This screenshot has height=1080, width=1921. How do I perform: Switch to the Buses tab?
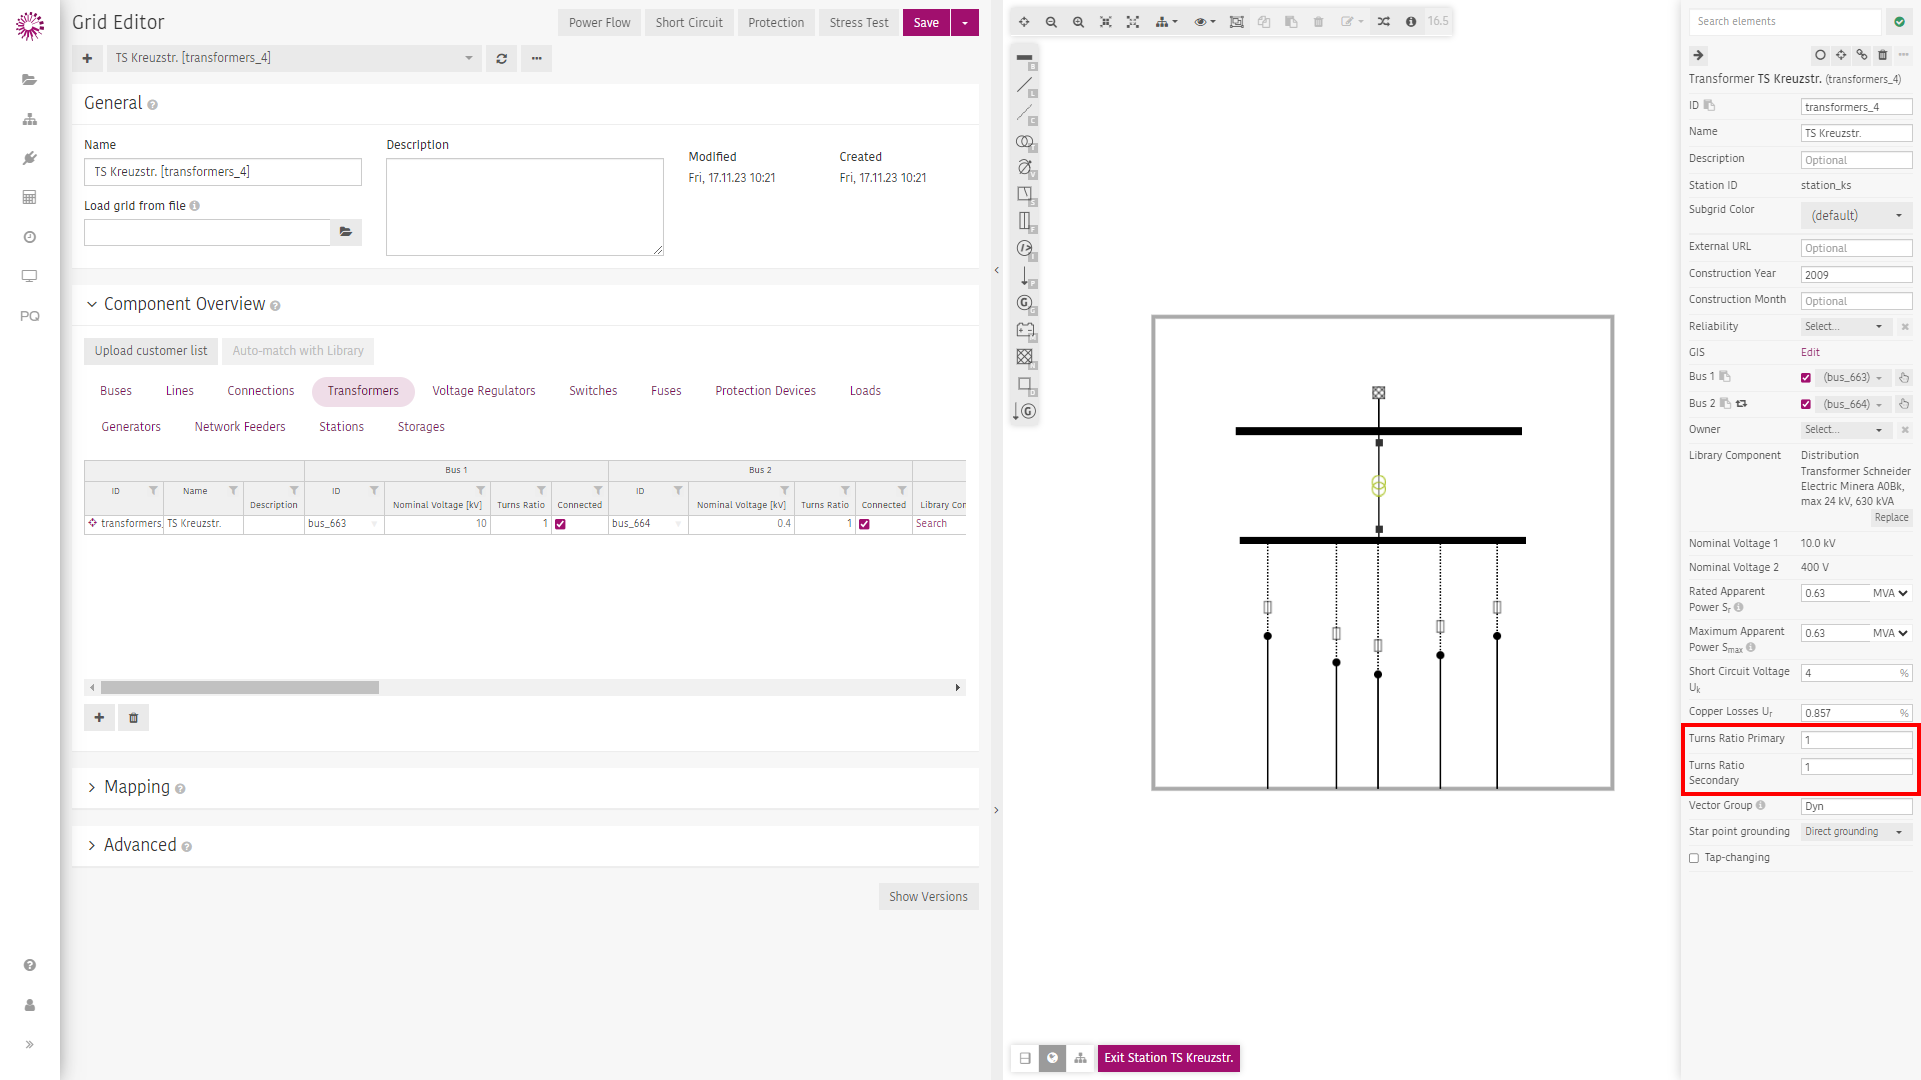116,391
